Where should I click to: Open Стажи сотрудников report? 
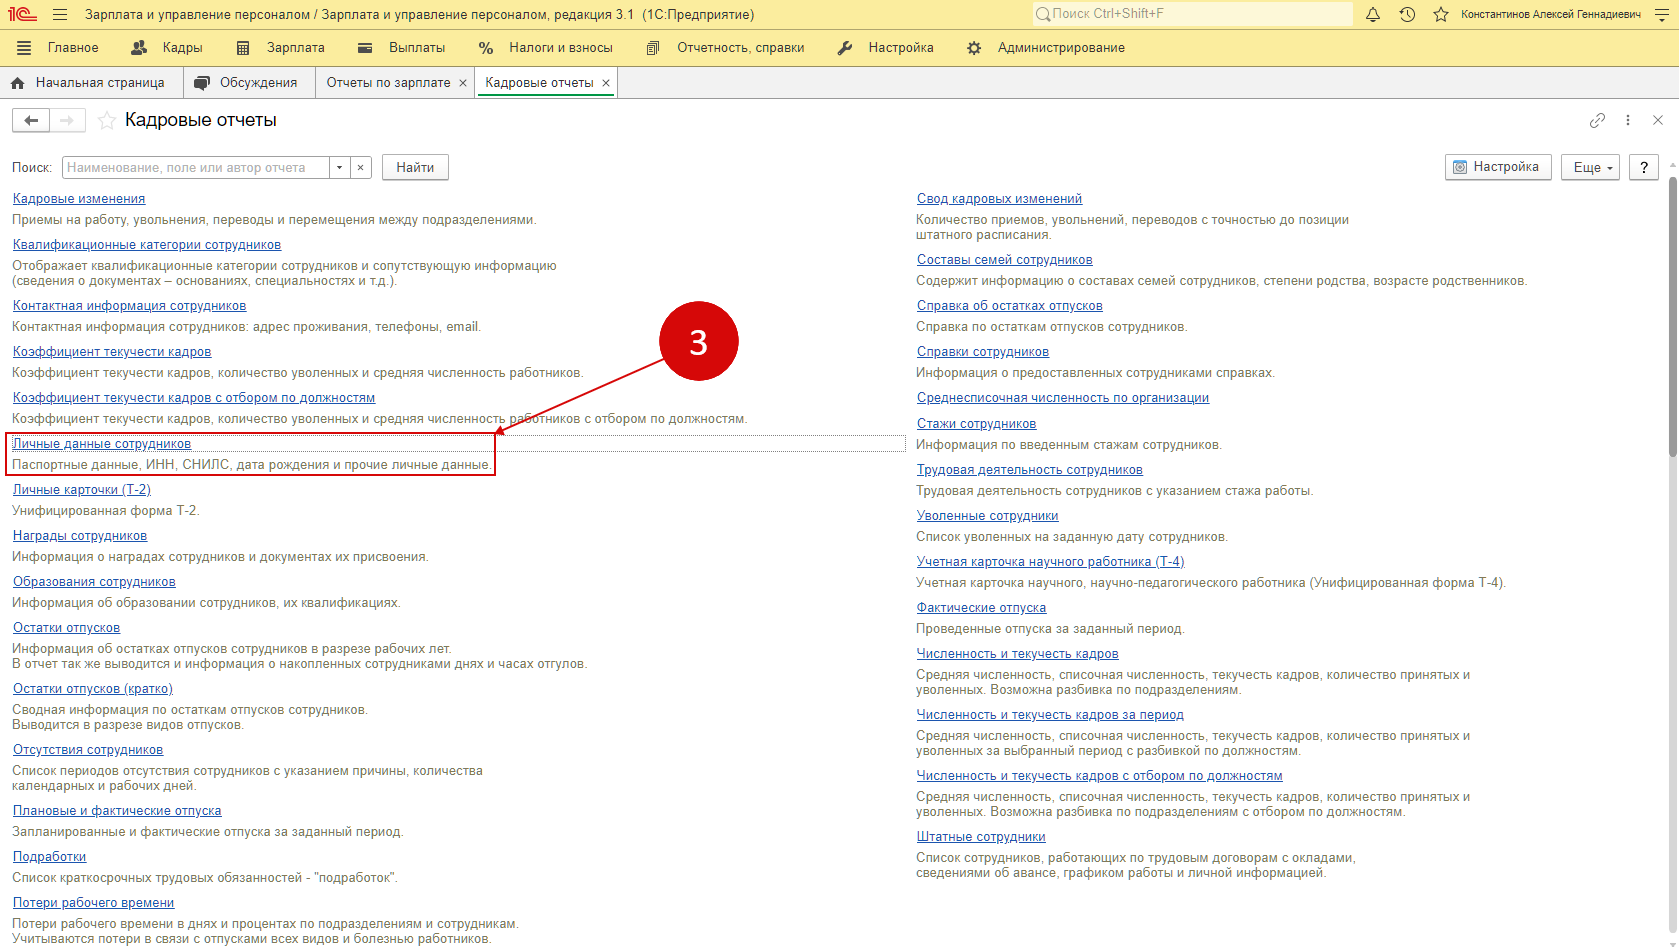976,424
